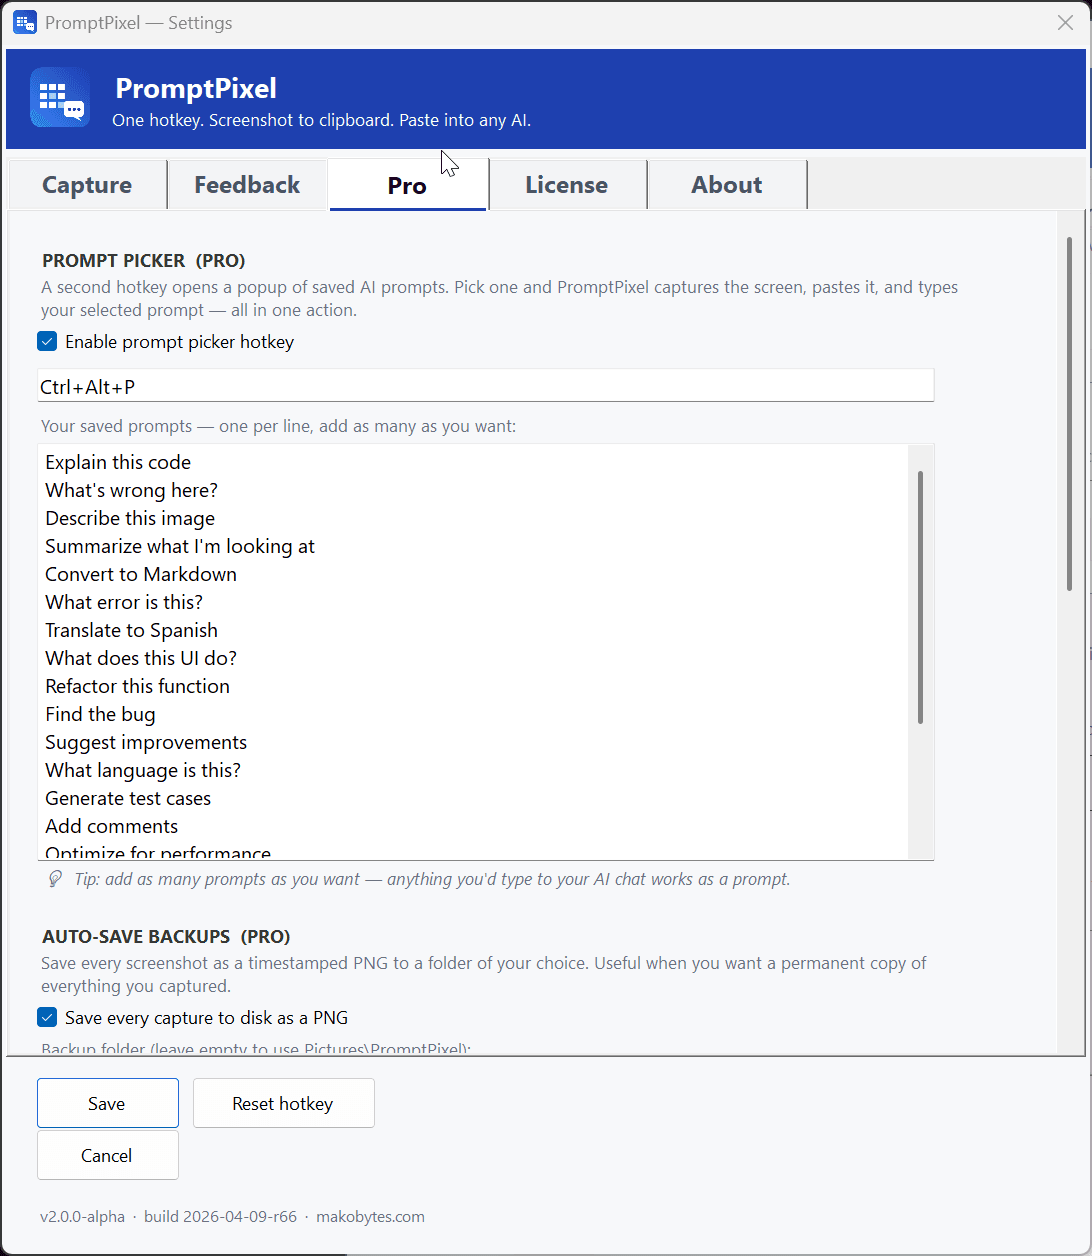This screenshot has width=1092, height=1256.
Task: Open the makobytes.com link in the footer
Action: [x=370, y=1217]
